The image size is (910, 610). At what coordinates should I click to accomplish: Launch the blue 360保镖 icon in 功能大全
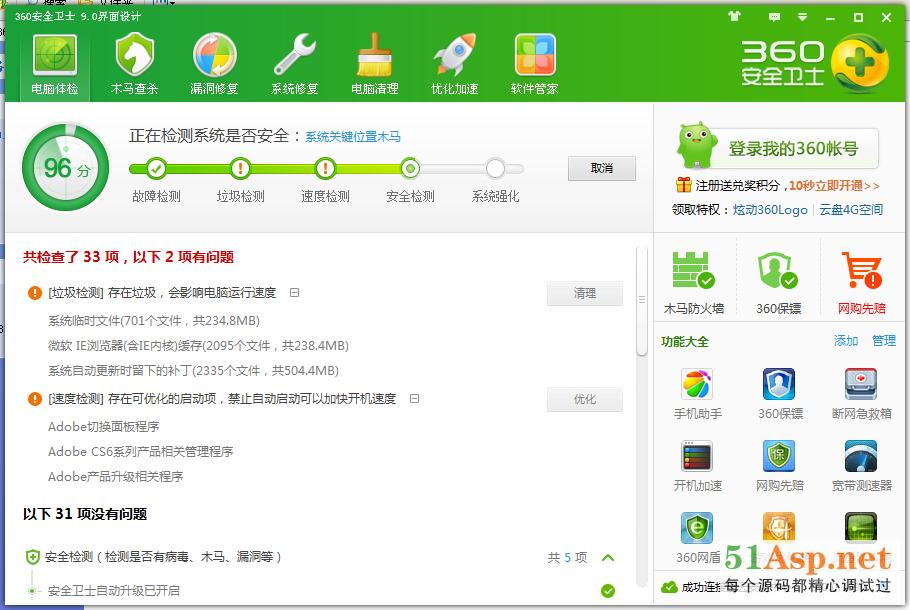(779, 384)
